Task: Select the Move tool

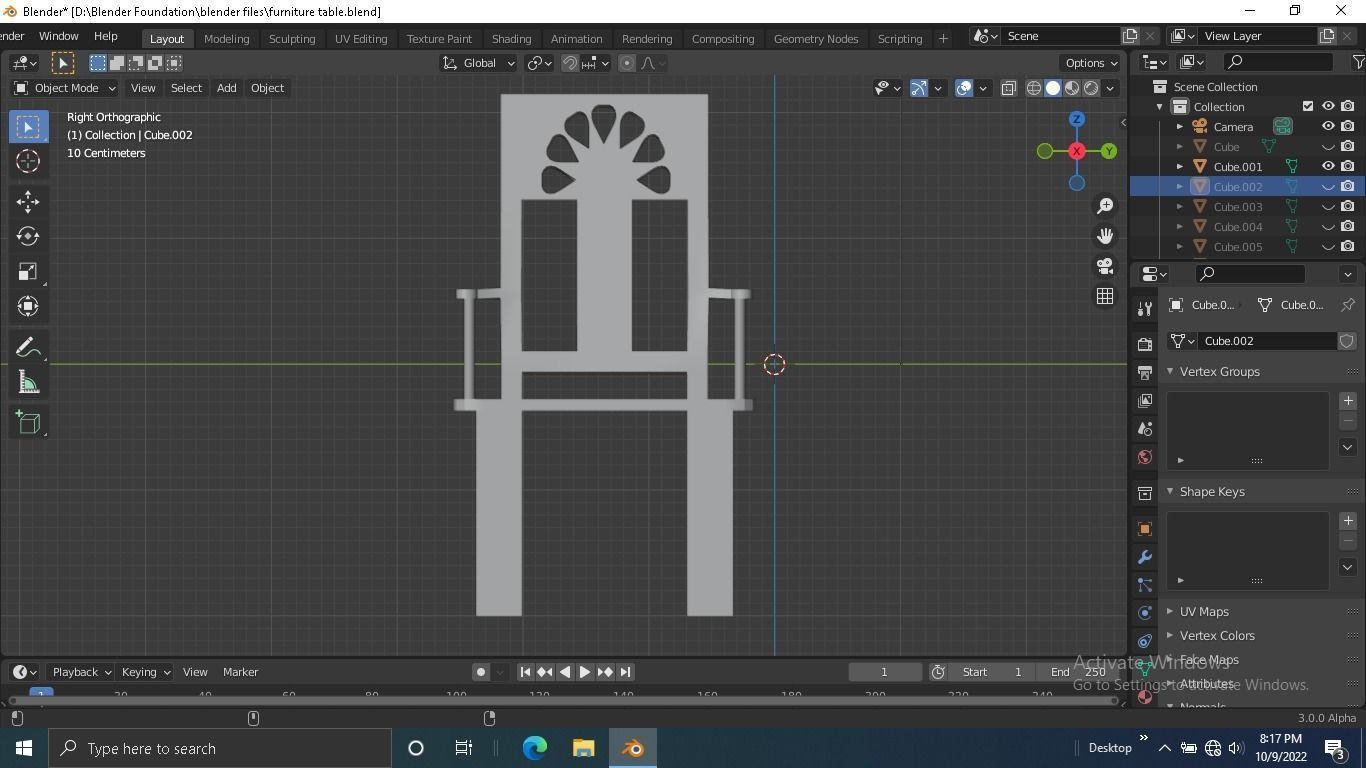Action: pos(28,201)
